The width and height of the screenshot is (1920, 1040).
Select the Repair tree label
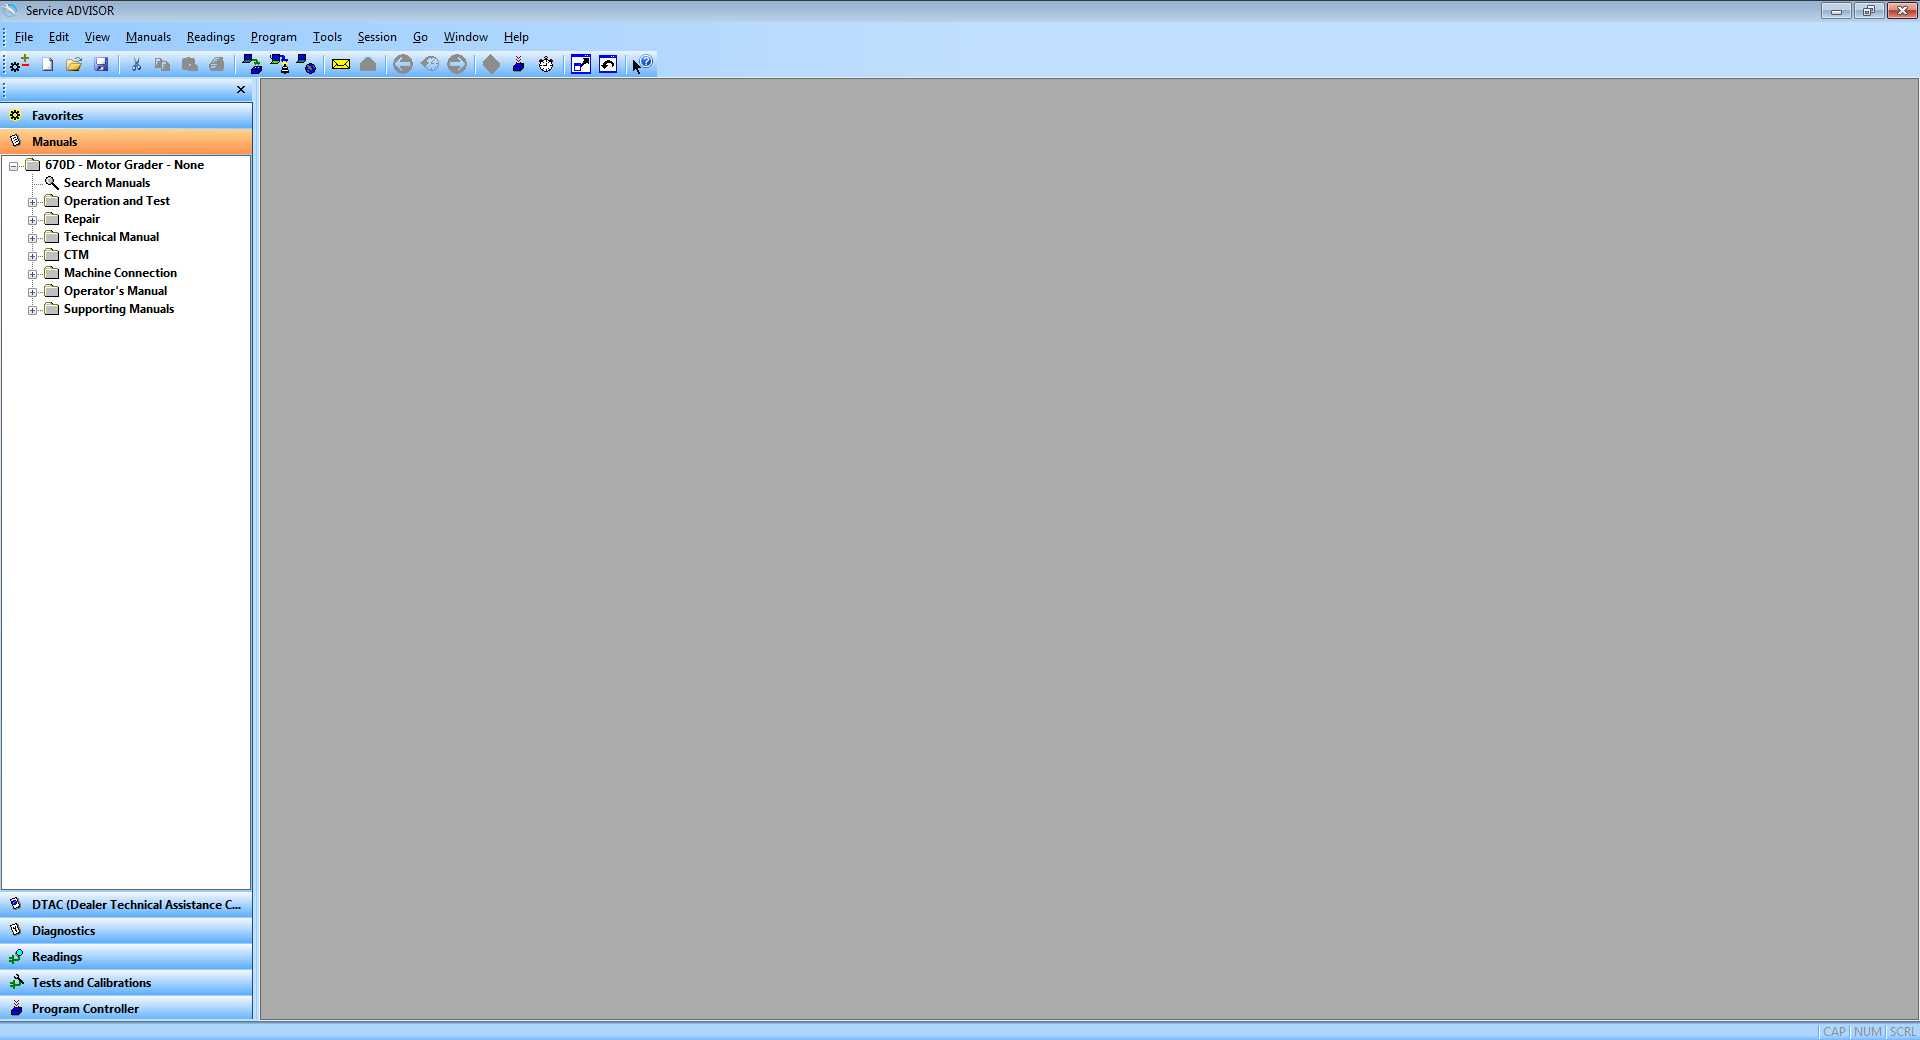(x=82, y=219)
